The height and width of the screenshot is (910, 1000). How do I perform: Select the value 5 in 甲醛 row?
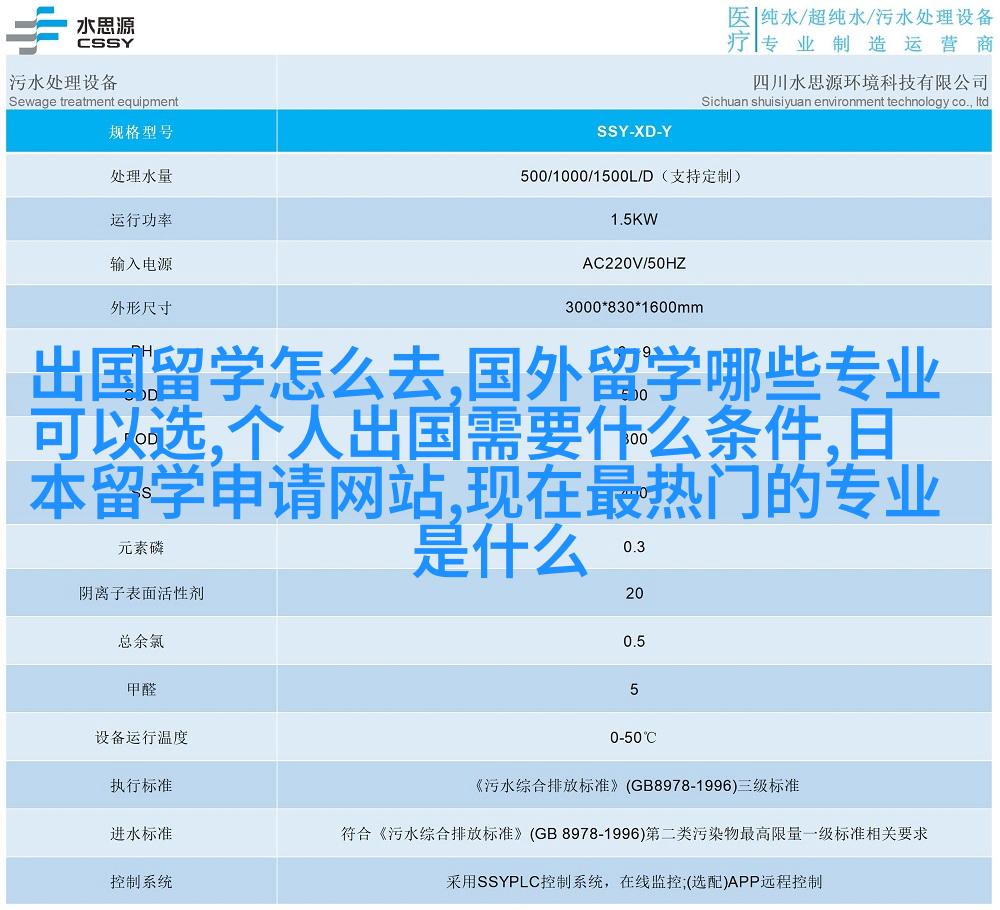[634, 689]
